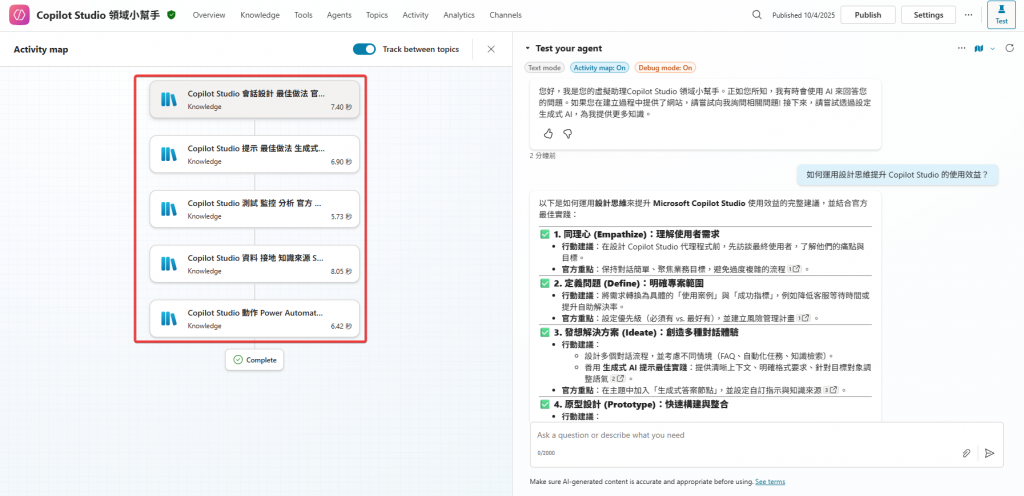Click the agent name Copilot Studio 領域小幫手

[x=97, y=14]
